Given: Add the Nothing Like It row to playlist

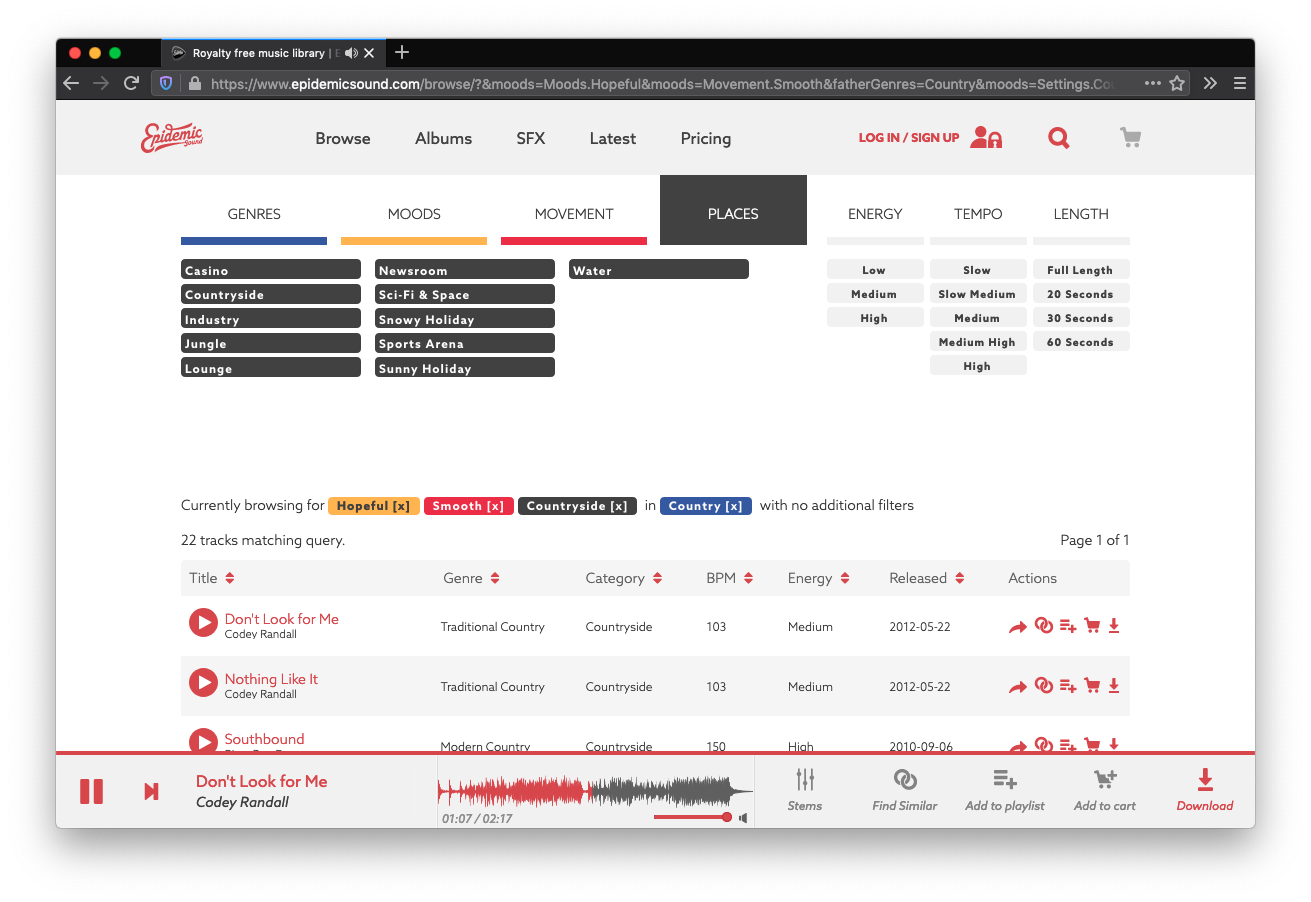Looking at the screenshot, I should click(x=1068, y=686).
